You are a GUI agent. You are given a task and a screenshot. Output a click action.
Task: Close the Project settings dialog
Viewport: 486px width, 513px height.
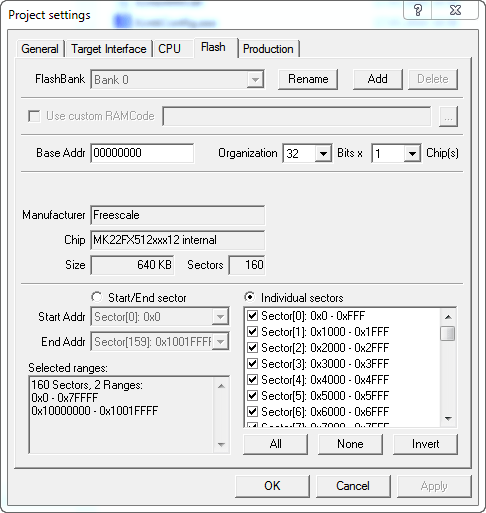(455, 10)
